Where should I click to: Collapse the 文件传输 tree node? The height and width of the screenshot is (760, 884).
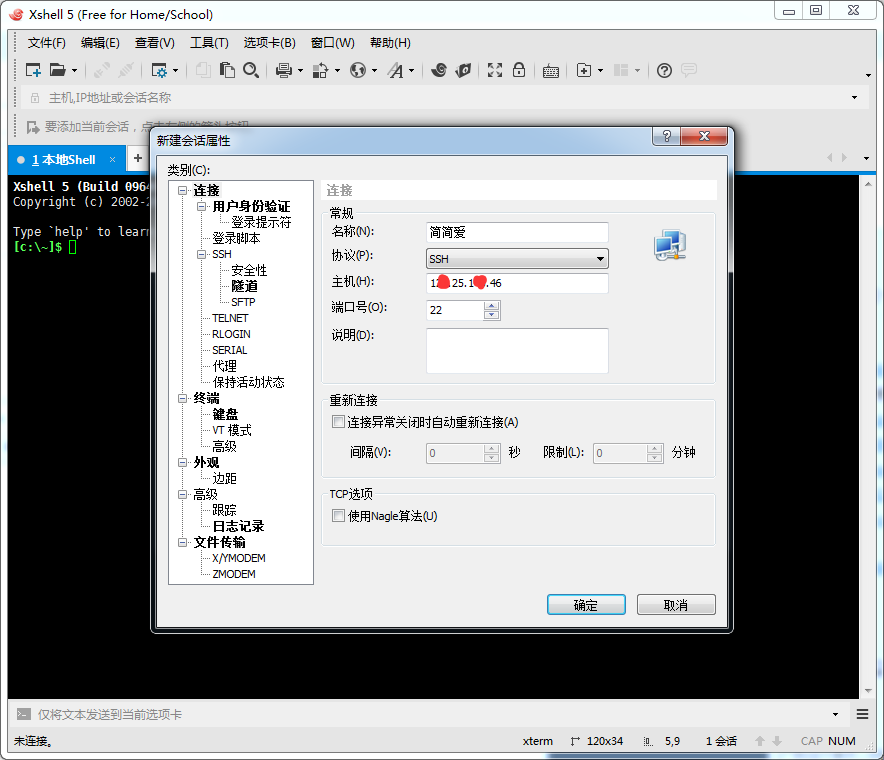click(183, 542)
